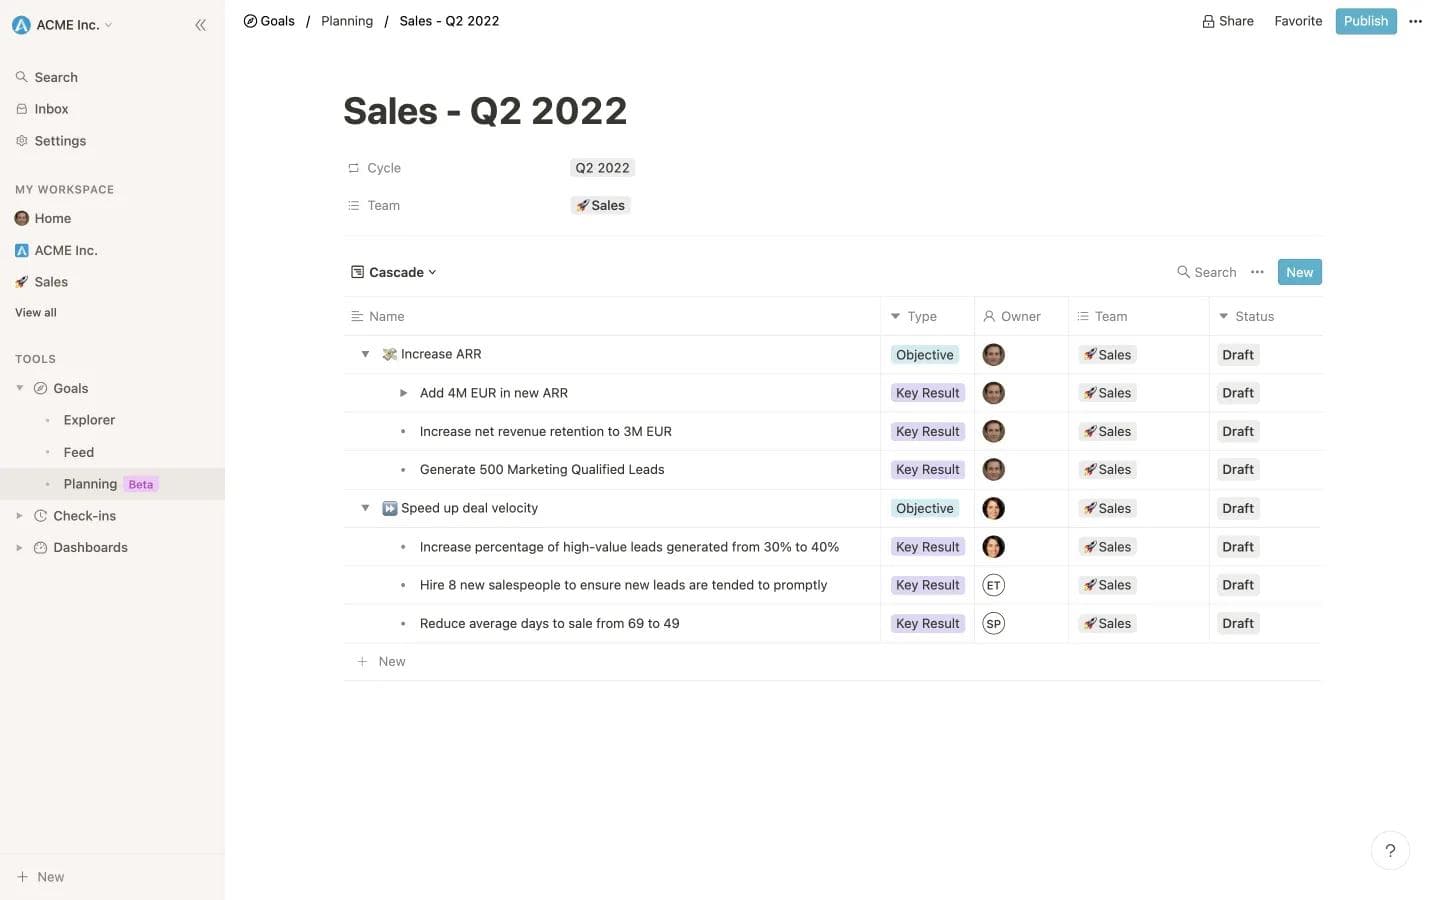Open Dashboards from the Tools section
The height and width of the screenshot is (900, 1440).
click(90, 547)
